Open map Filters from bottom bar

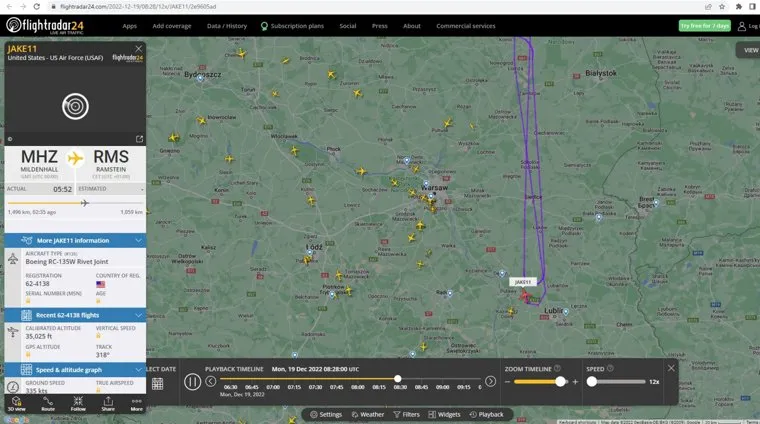tap(406, 414)
